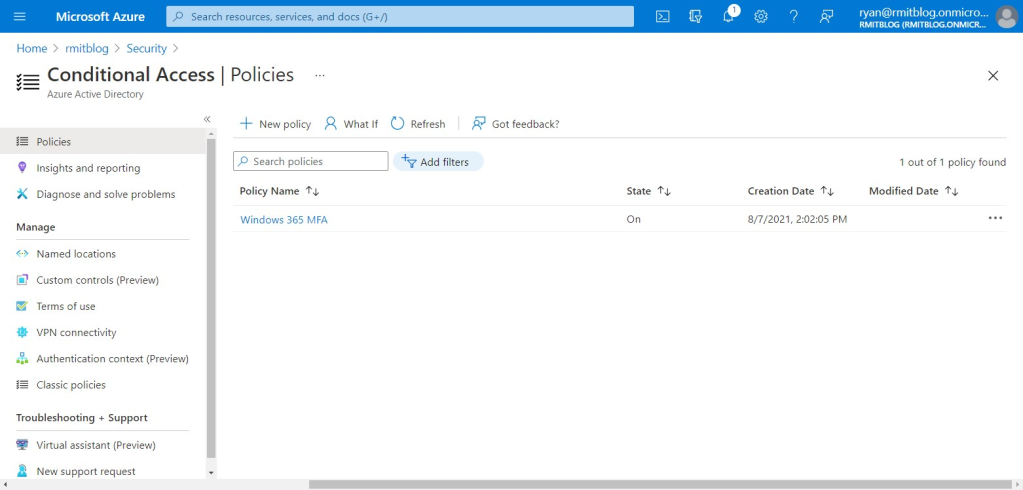Sort by Policy Name column
Screen dimensions: 1023x490
coord(279,191)
